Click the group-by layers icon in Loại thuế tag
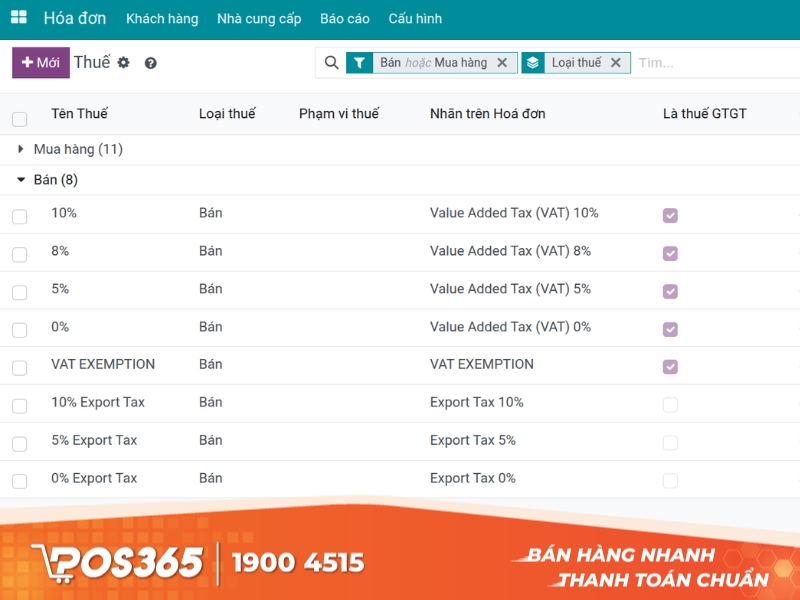 (531, 62)
